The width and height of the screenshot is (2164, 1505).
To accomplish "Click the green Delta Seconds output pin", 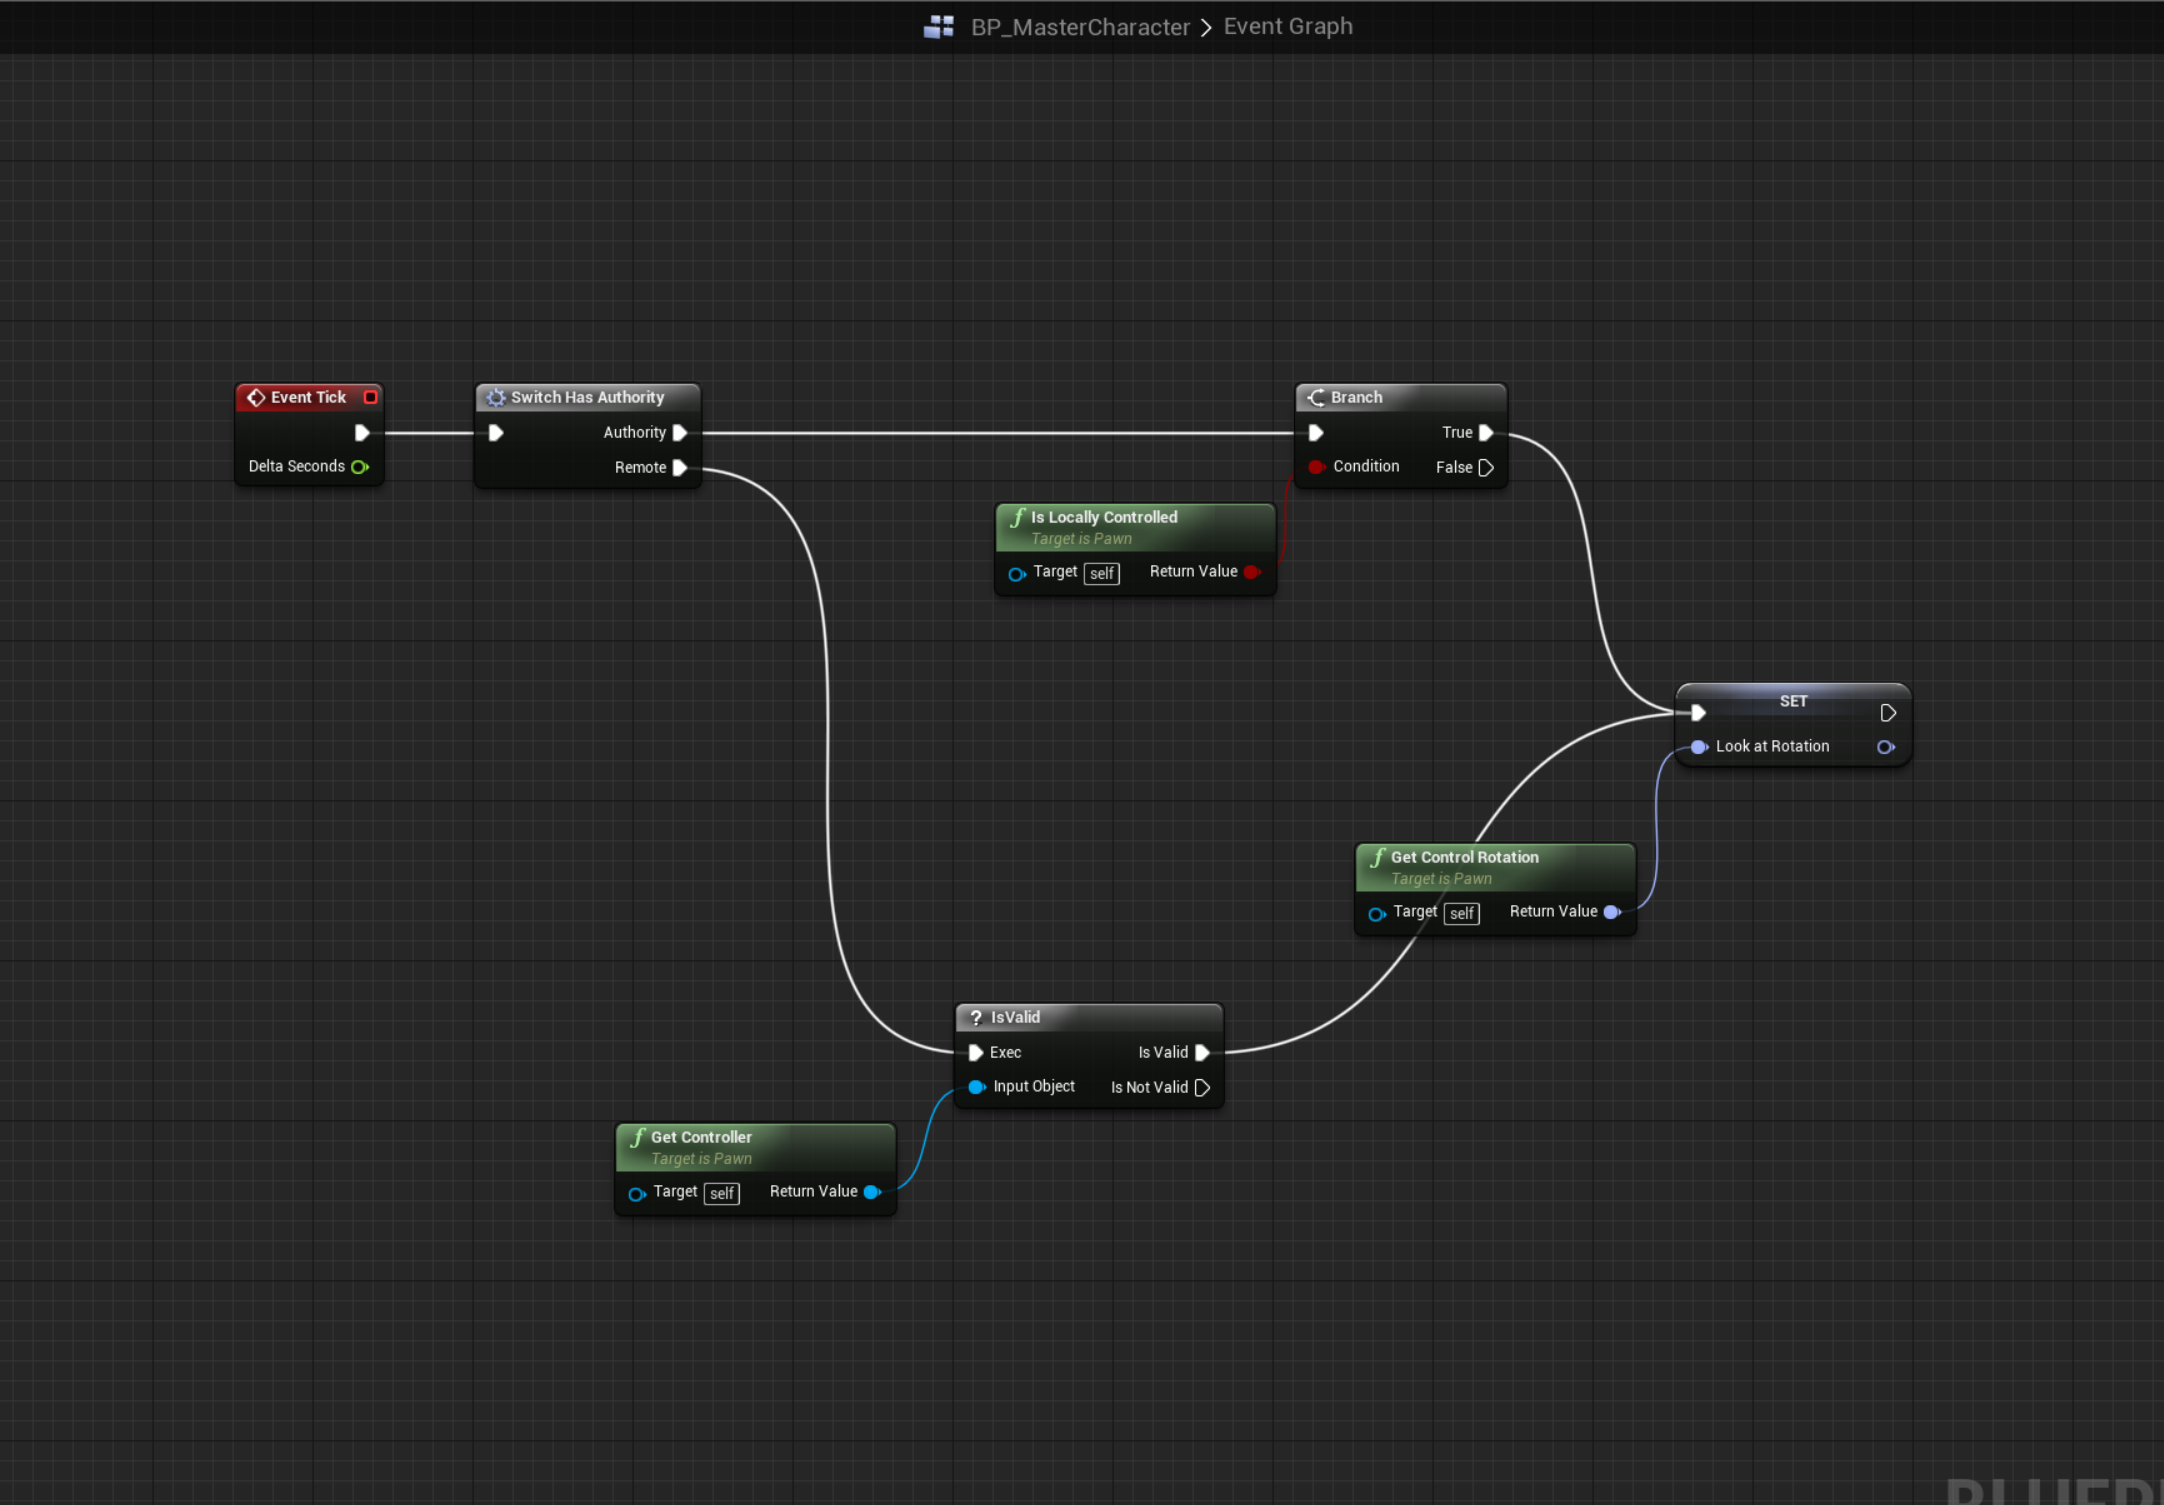I will point(360,467).
